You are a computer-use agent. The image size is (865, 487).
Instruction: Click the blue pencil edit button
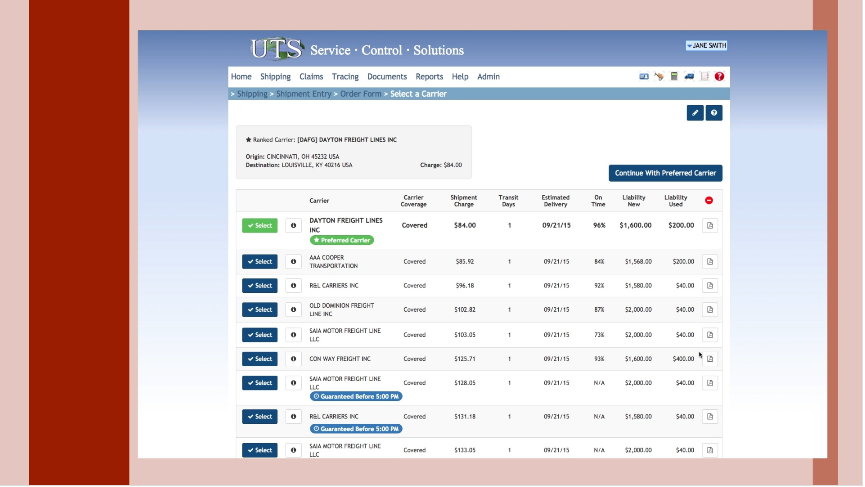click(695, 113)
